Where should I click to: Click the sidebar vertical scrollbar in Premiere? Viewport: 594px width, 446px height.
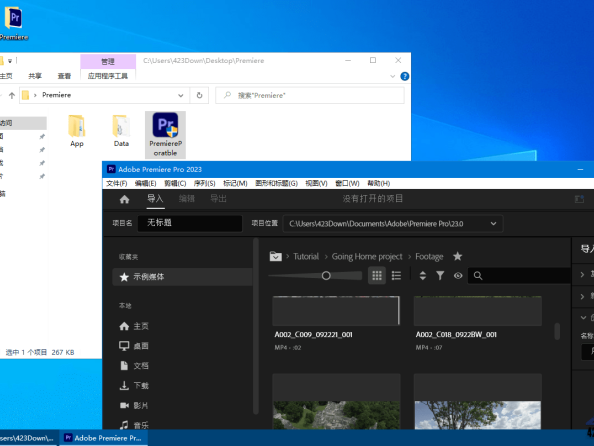click(256, 326)
